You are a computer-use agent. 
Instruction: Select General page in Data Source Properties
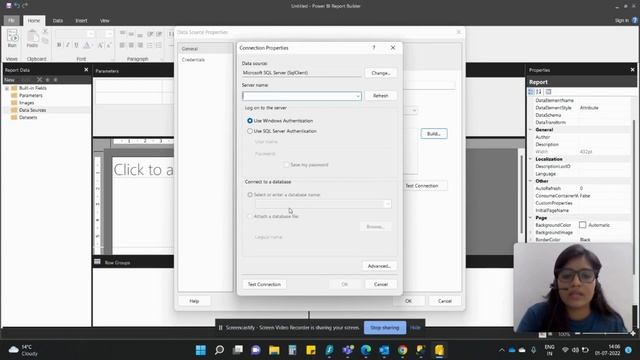(205, 49)
